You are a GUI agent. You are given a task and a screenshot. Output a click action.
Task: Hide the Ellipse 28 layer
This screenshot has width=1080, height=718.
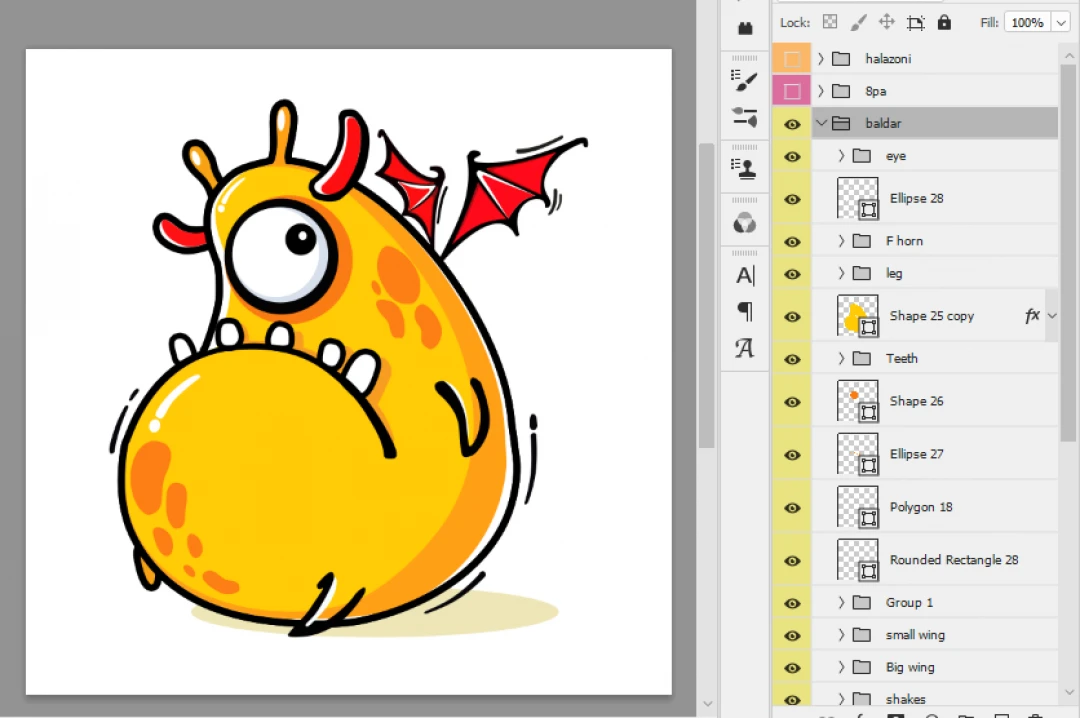click(x=792, y=198)
